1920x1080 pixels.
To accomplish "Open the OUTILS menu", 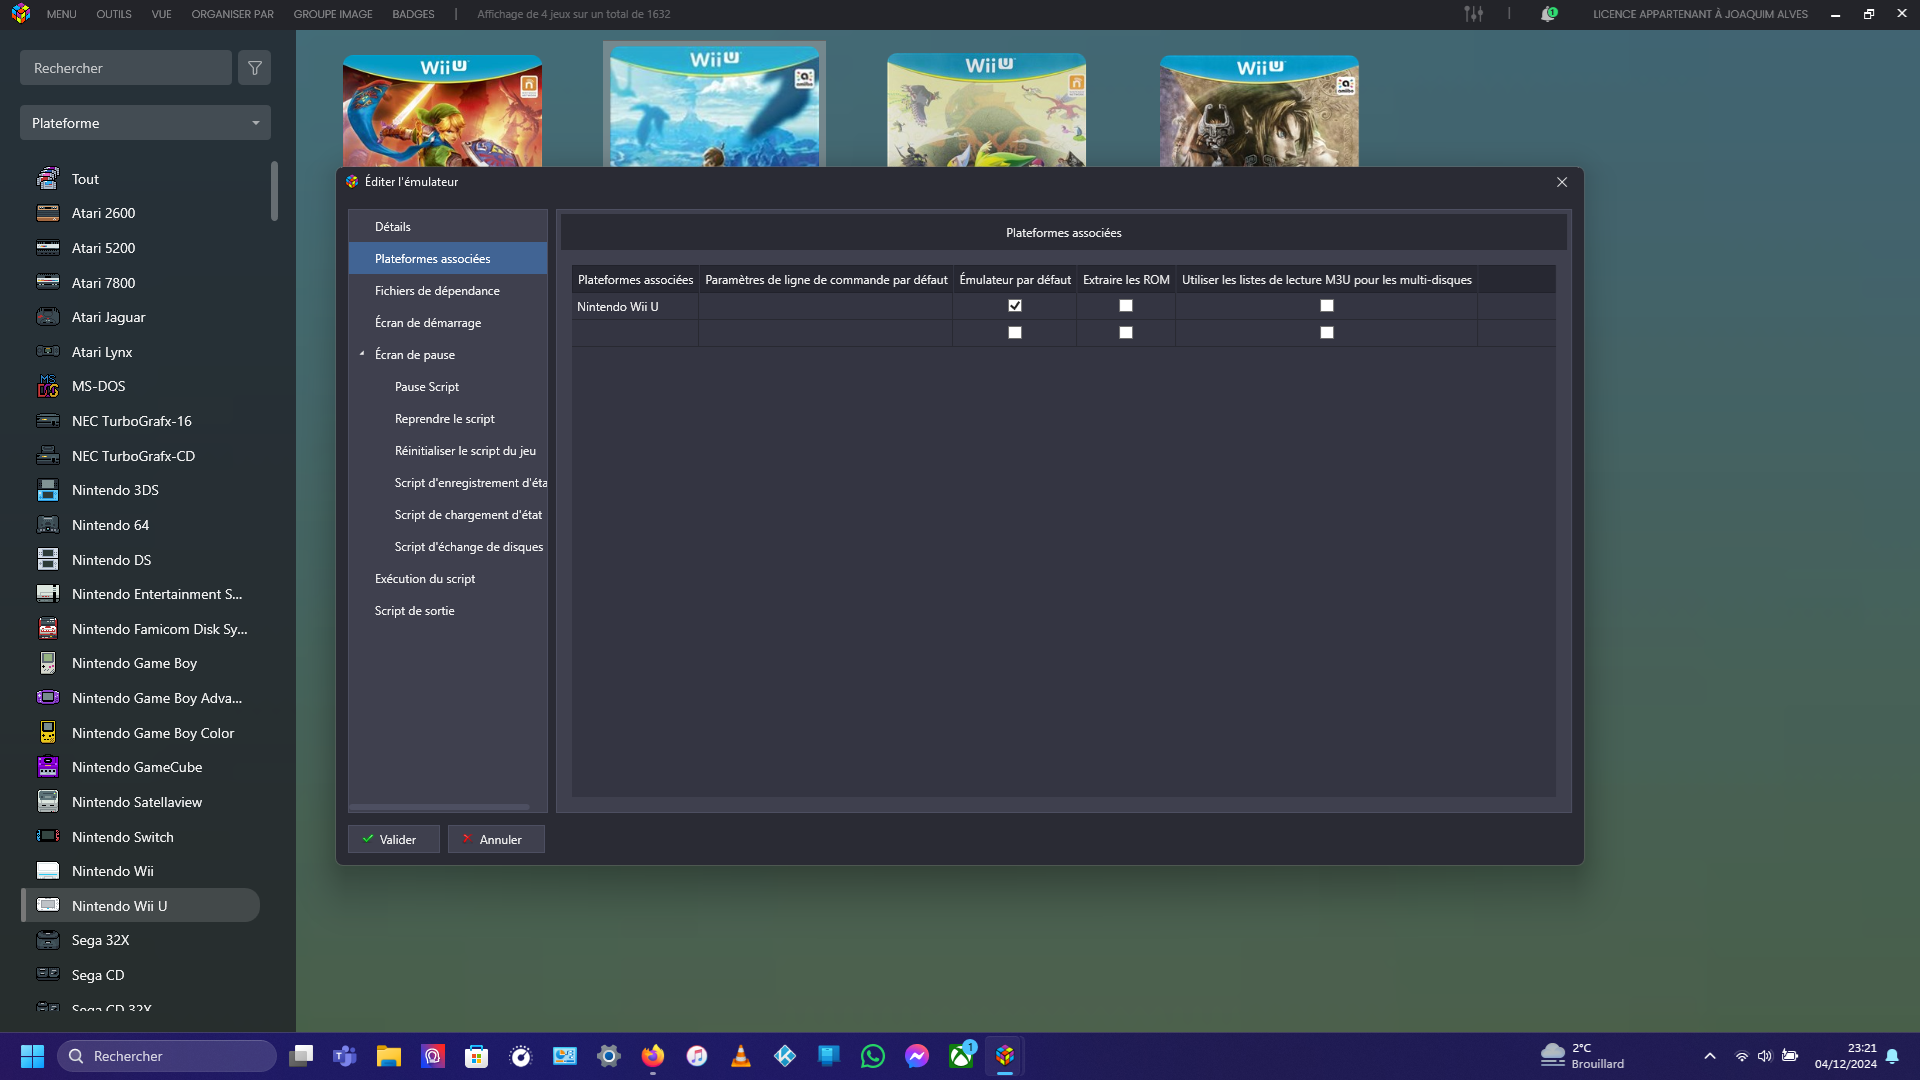I will pyautogui.click(x=114, y=14).
